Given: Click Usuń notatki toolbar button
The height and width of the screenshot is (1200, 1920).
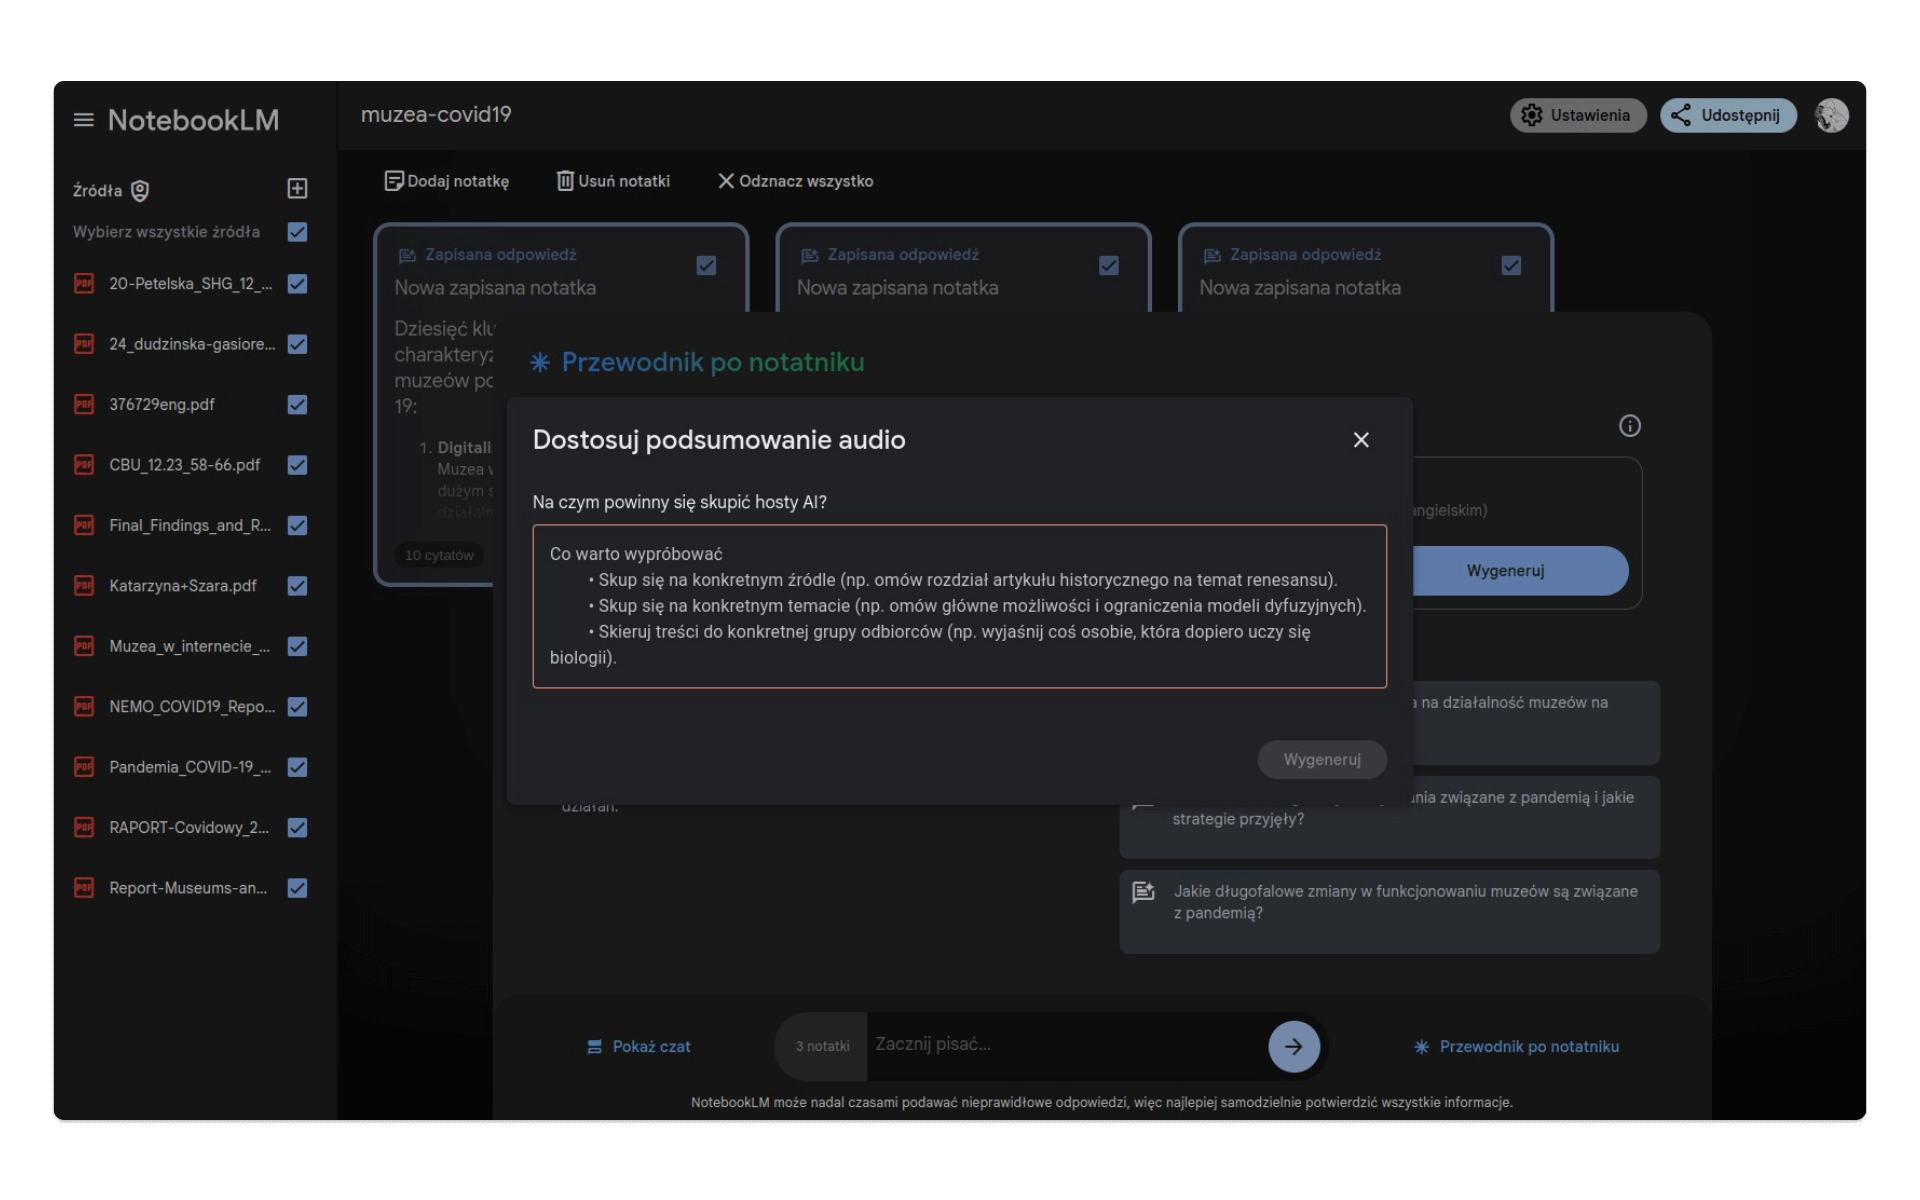Looking at the screenshot, I should click(613, 181).
